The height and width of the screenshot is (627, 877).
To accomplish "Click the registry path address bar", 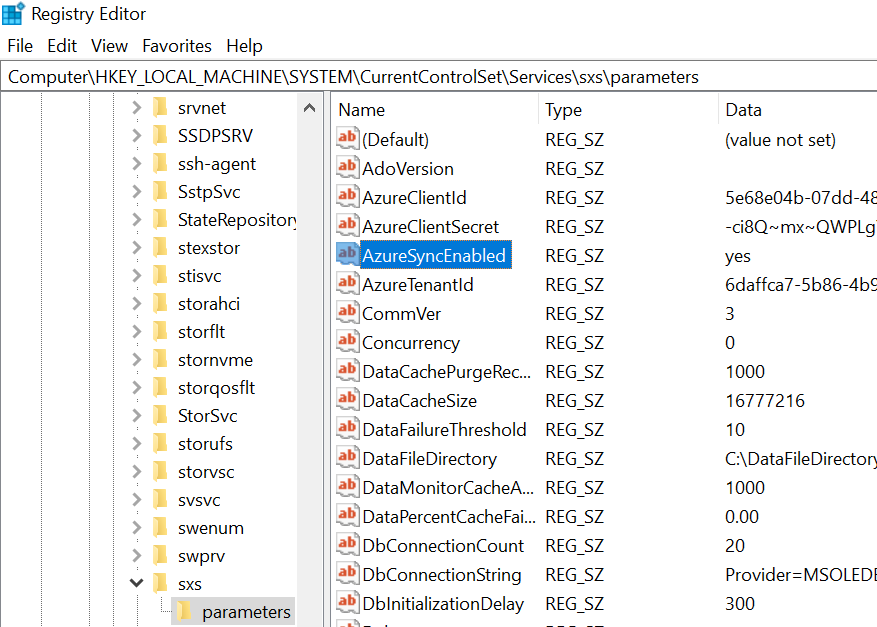I will 438,77.
